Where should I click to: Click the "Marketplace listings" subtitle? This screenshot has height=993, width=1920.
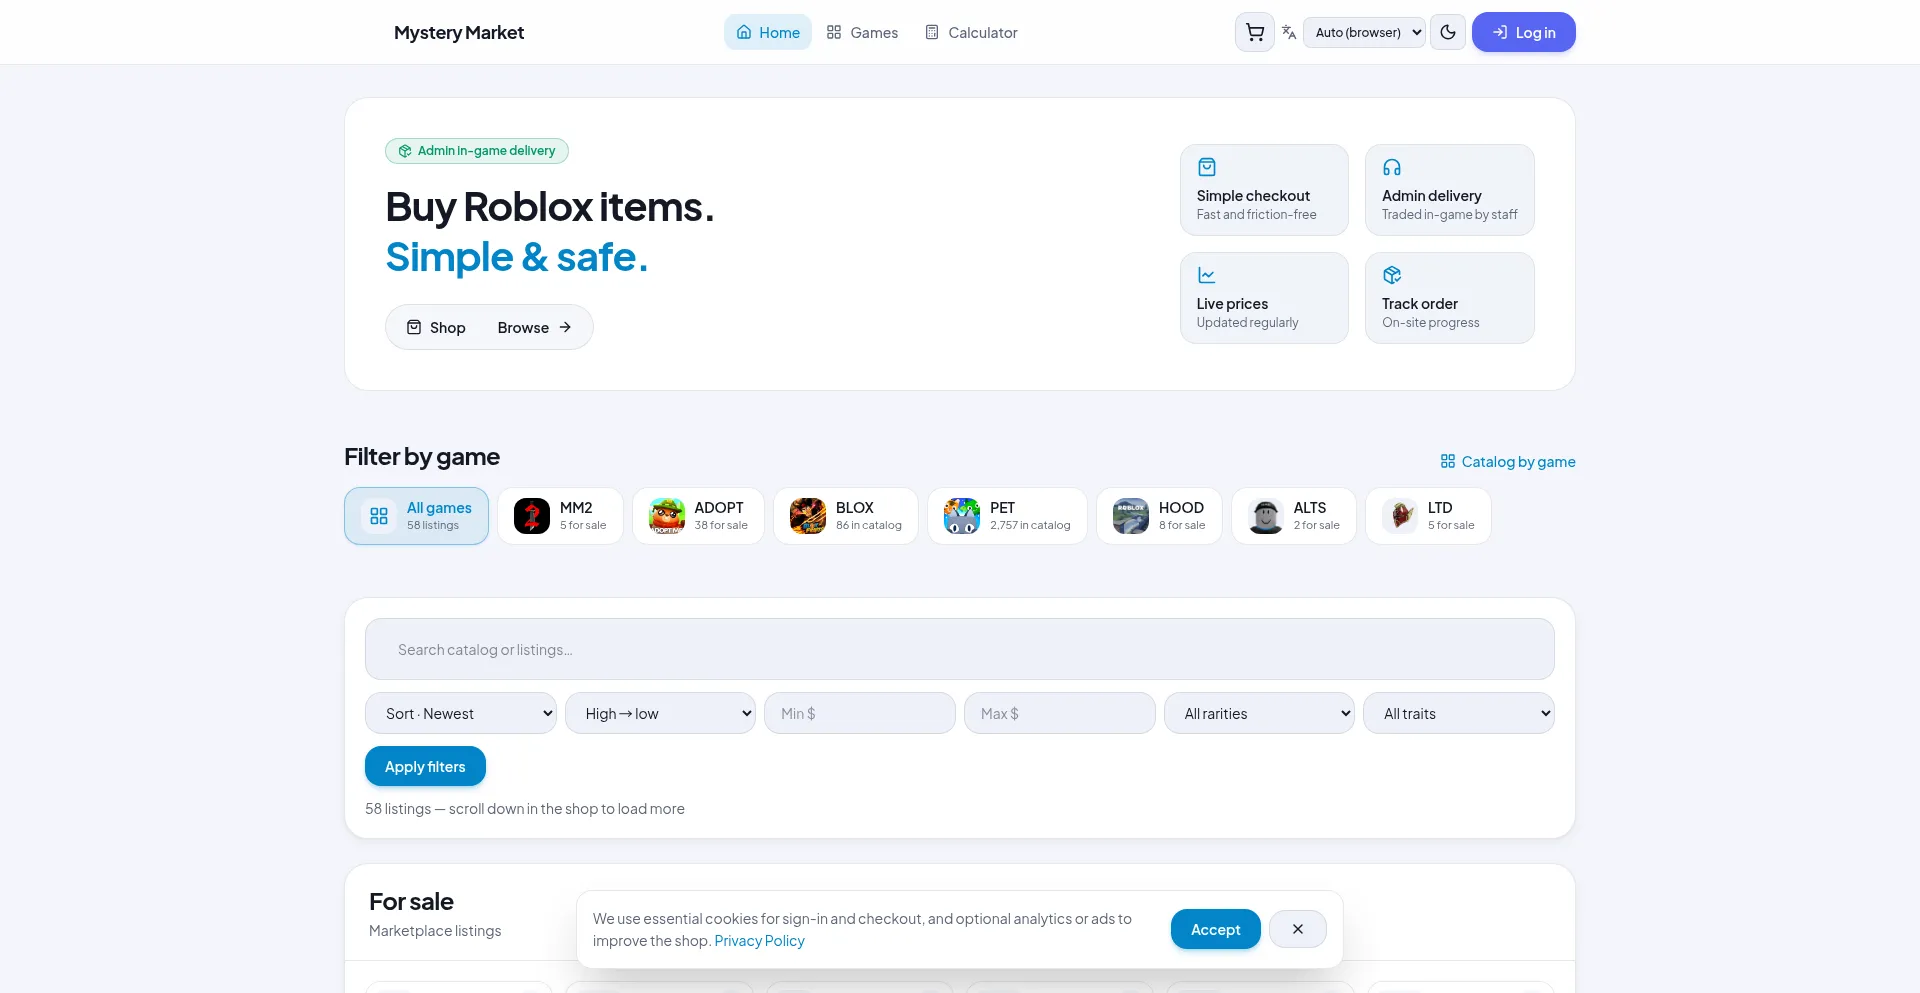[x=435, y=931]
